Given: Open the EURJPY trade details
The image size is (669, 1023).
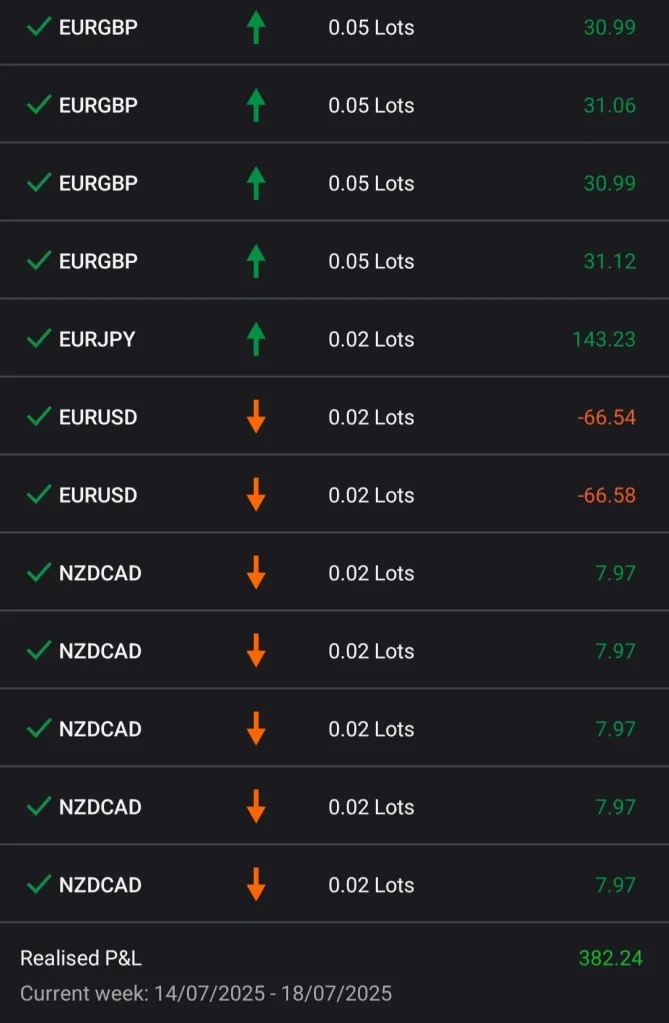Looking at the screenshot, I should pyautogui.click(x=97, y=339).
